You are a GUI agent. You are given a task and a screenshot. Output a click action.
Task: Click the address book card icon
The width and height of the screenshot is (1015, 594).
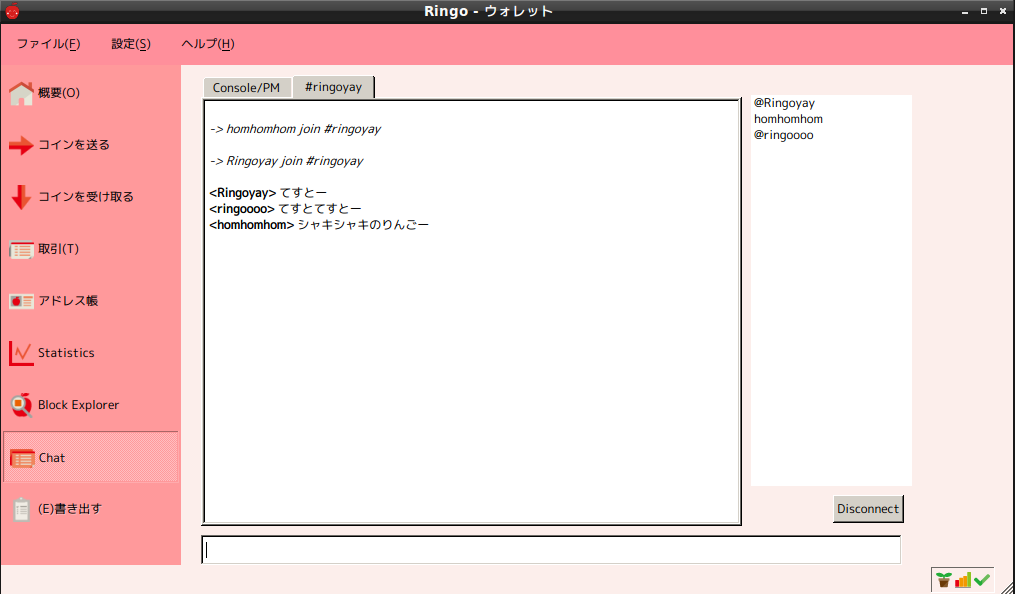[21, 301]
